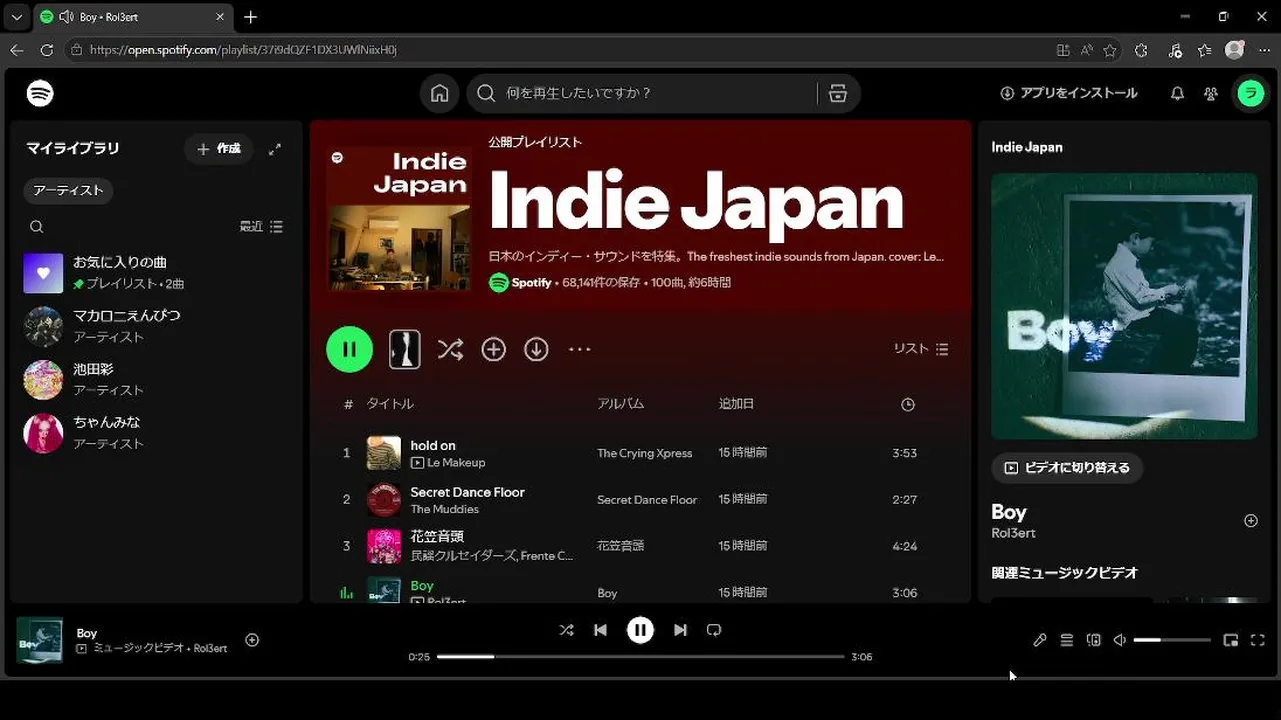Viewport: 1281px width, 720px height.
Task: Open connect to a device
Action: coord(1094,640)
